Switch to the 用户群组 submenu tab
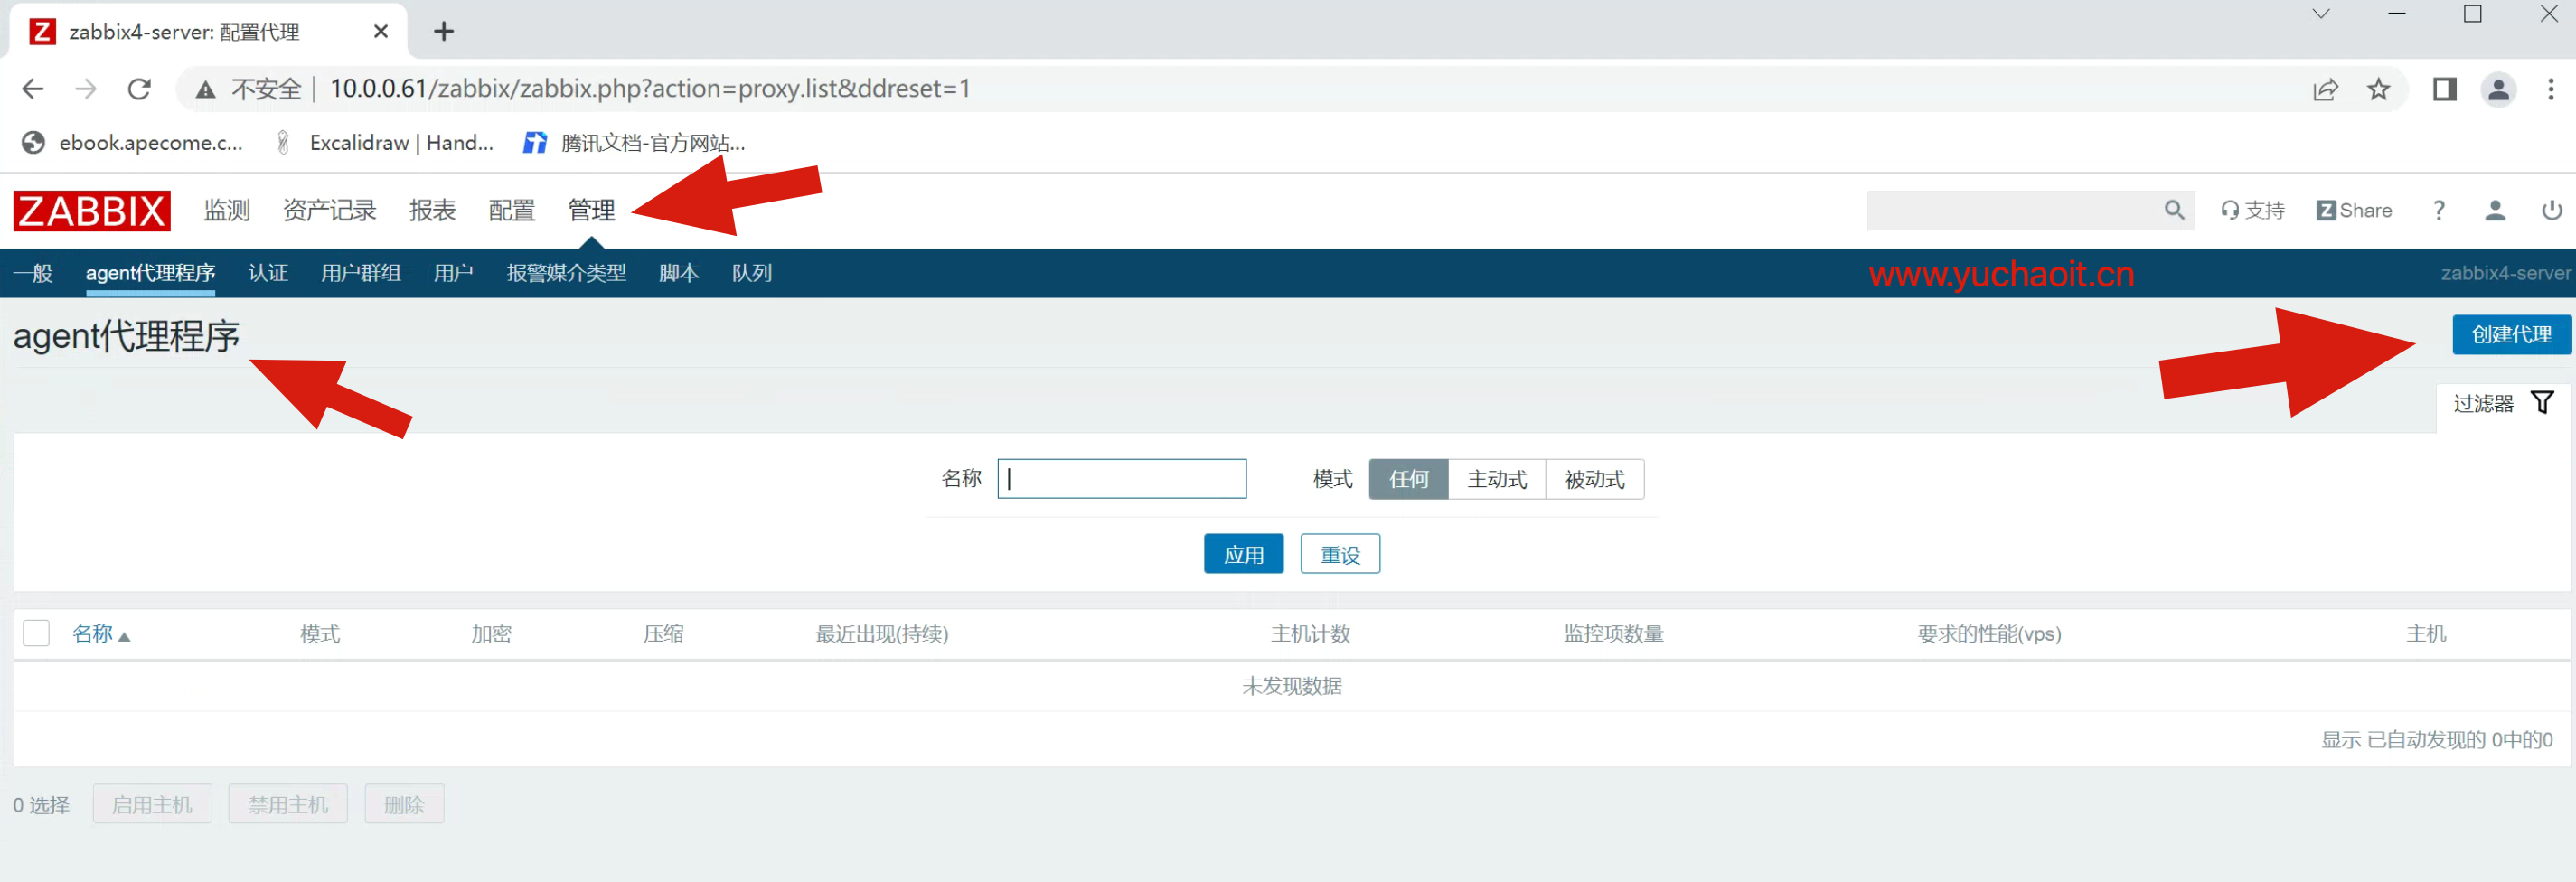 point(360,273)
